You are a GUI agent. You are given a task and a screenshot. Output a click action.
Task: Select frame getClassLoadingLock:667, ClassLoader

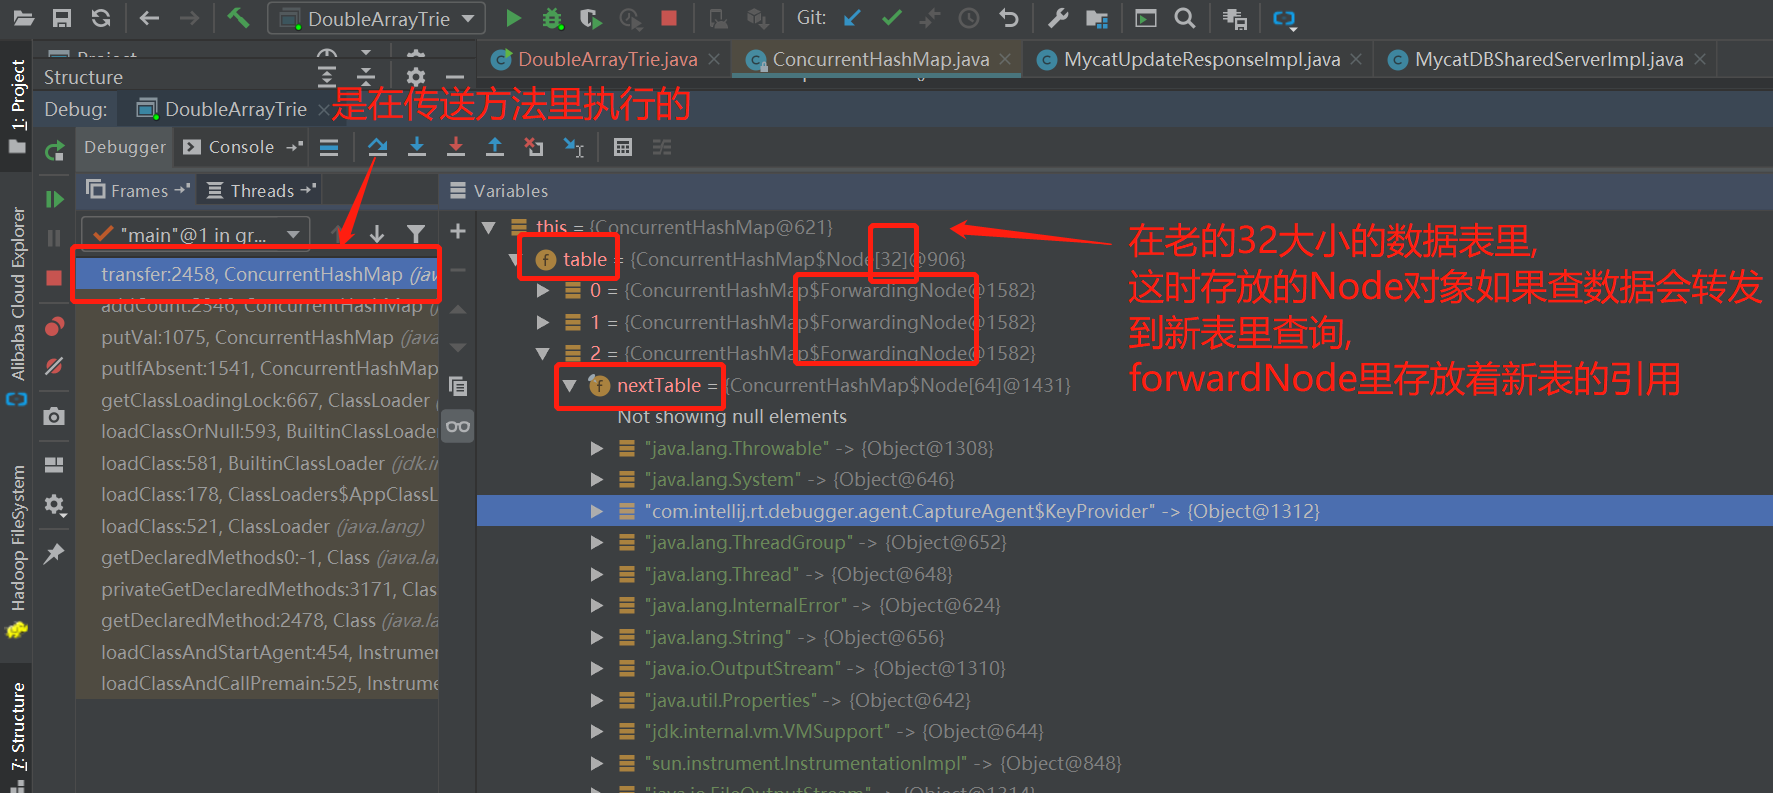point(258,400)
